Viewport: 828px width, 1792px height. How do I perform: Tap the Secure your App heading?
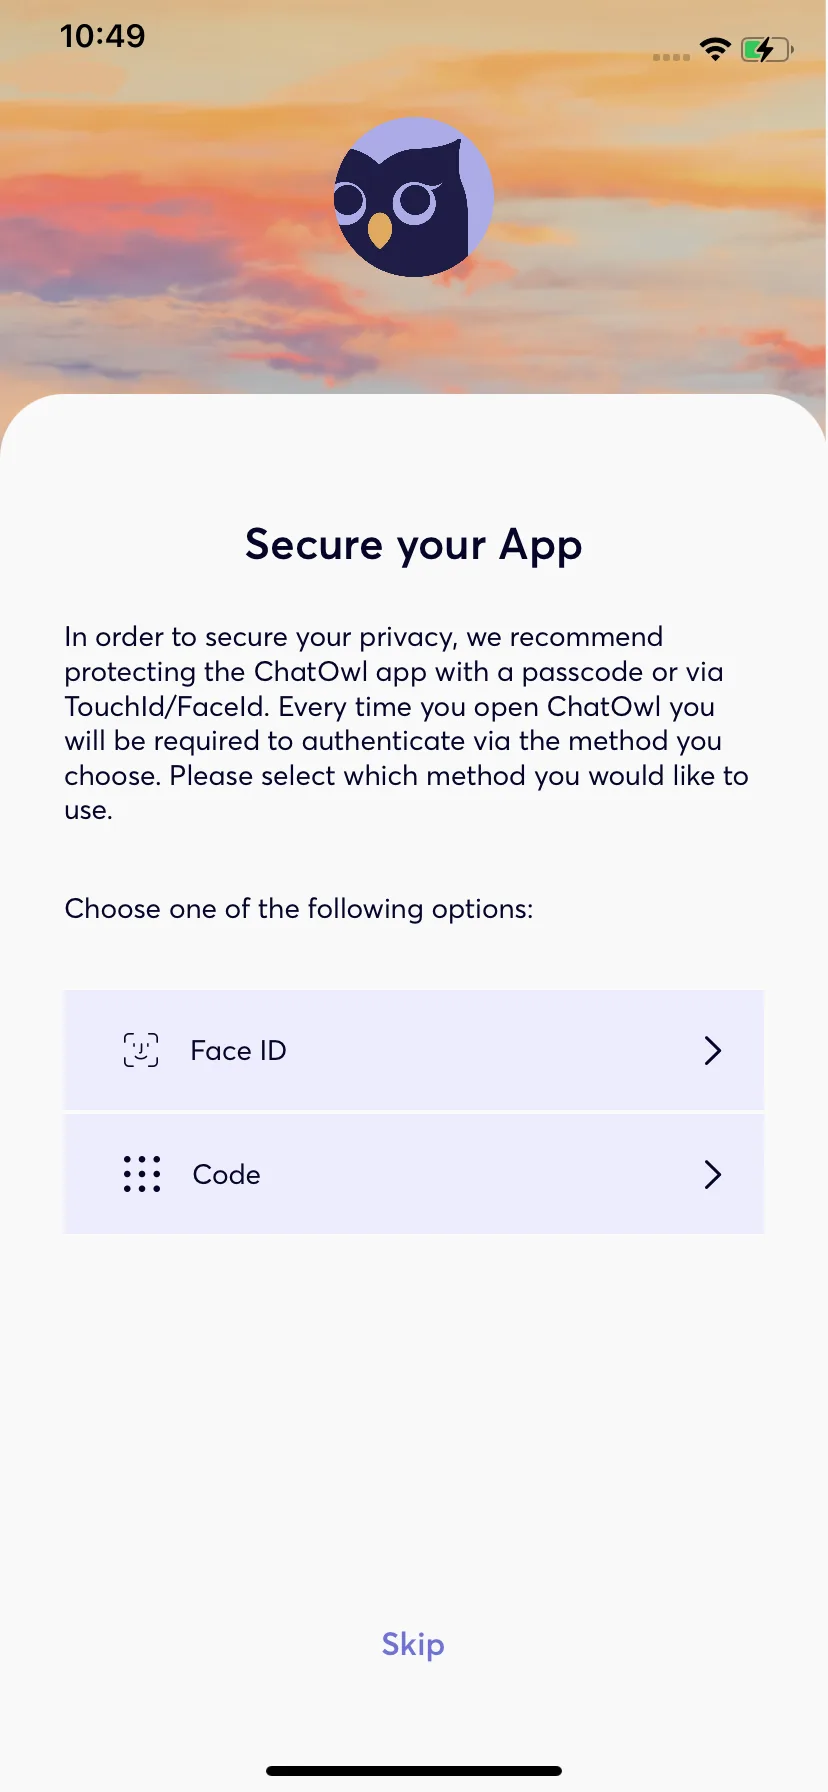click(x=414, y=547)
